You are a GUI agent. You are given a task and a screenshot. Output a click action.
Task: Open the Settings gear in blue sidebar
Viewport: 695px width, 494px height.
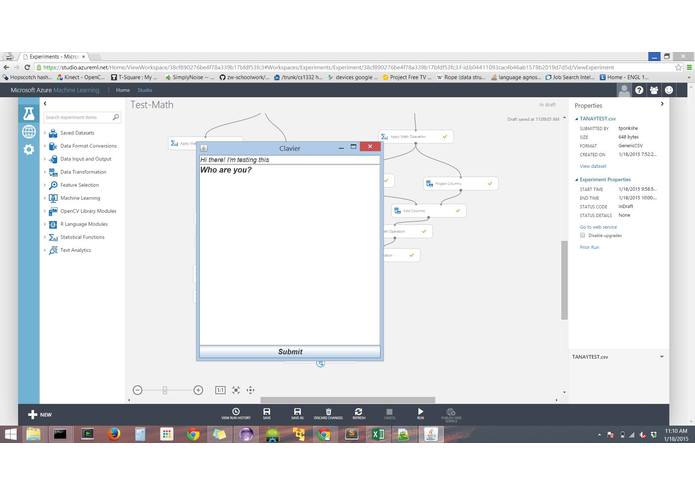pyautogui.click(x=29, y=149)
